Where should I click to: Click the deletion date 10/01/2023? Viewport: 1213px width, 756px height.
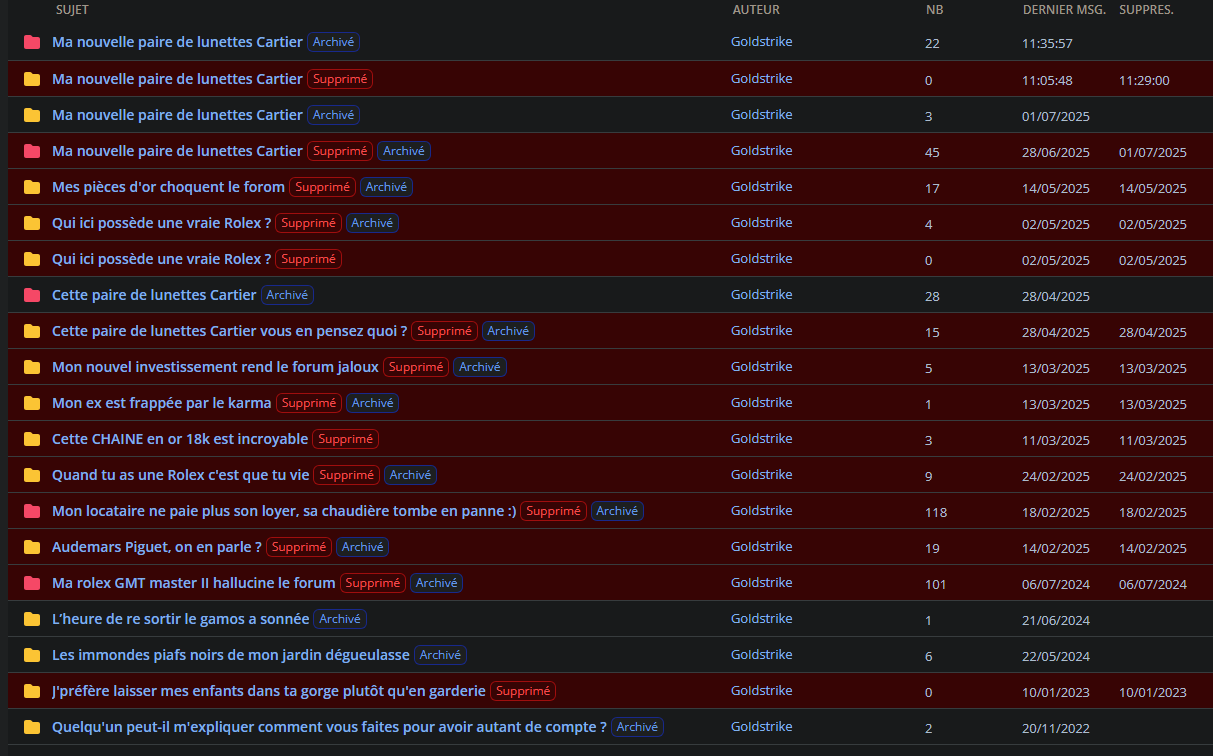pos(1153,692)
